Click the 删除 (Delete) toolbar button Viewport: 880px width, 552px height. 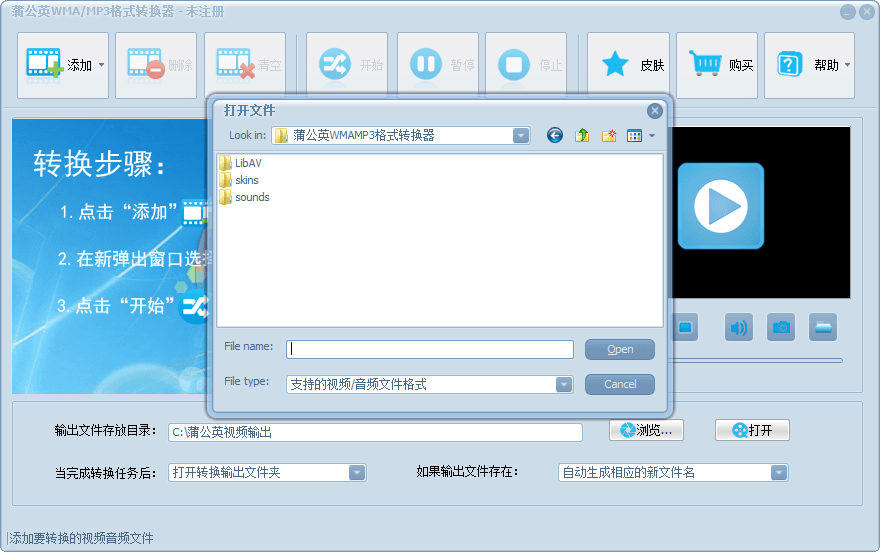(156, 65)
